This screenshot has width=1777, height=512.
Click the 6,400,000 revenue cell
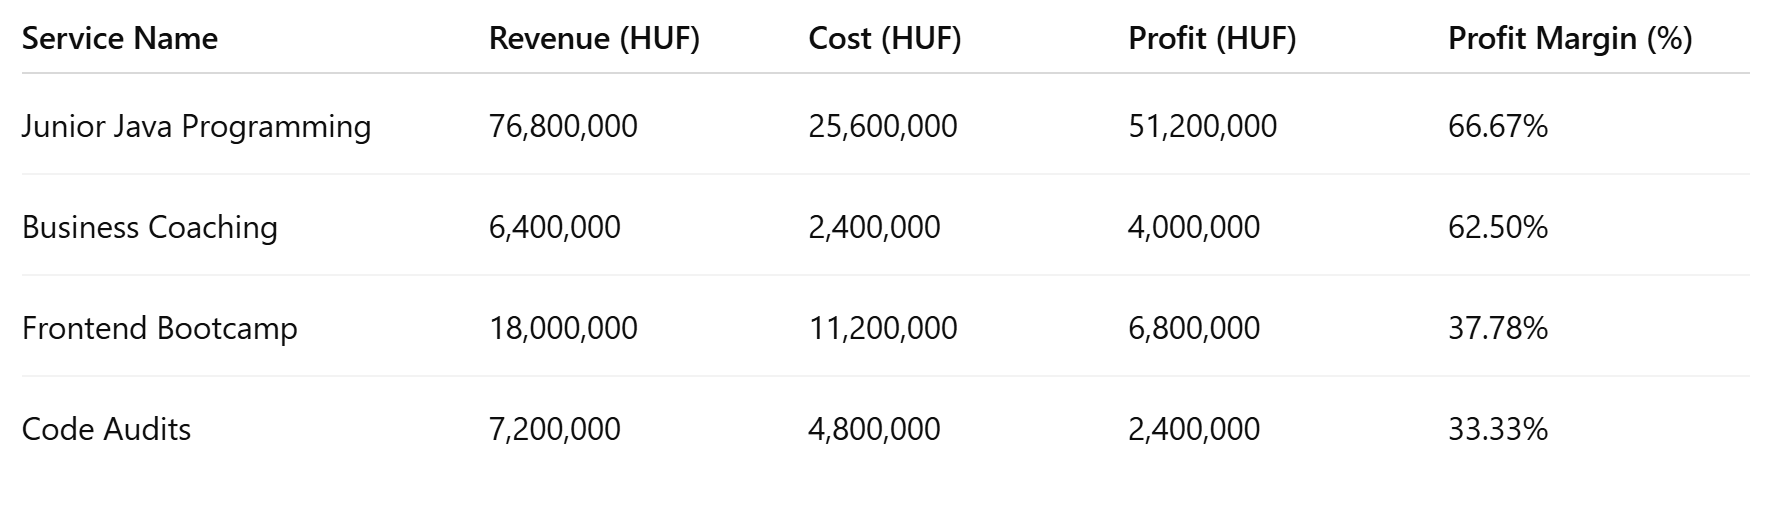[x=555, y=227]
